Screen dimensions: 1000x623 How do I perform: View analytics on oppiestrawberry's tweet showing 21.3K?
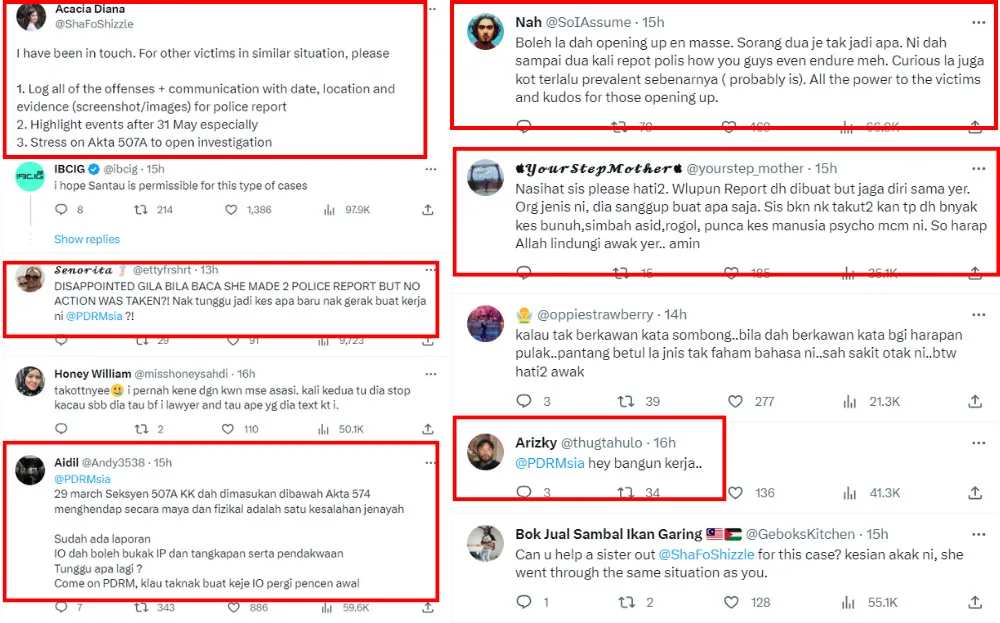pos(851,401)
